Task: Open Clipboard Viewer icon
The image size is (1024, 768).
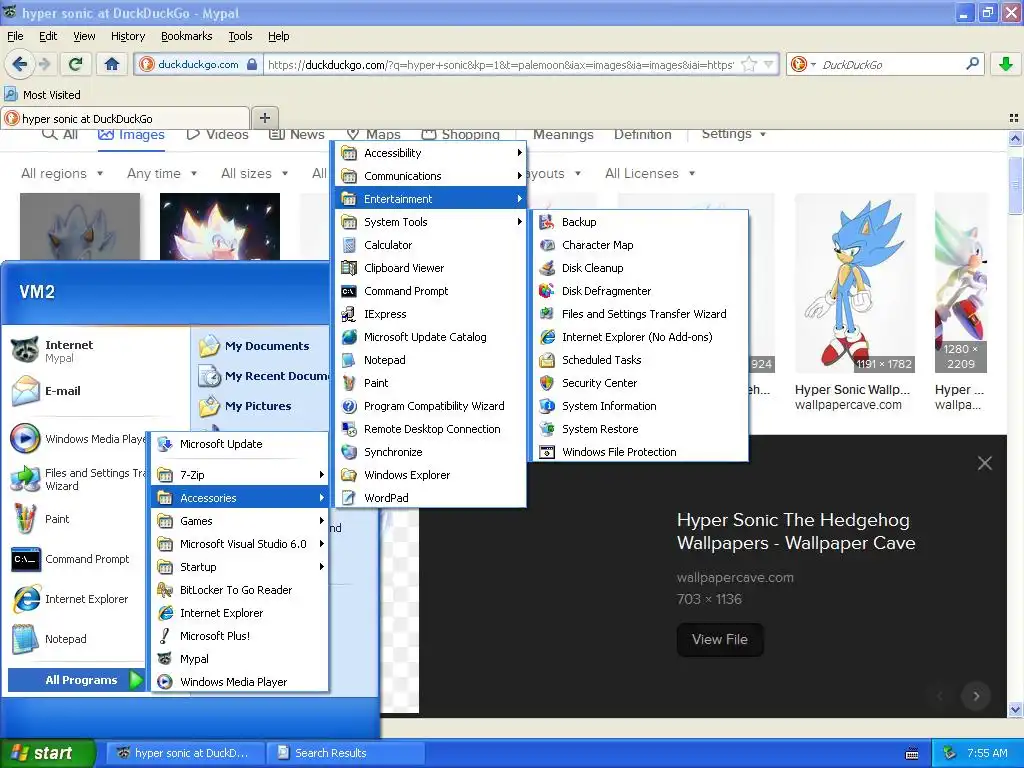Action: (x=349, y=268)
